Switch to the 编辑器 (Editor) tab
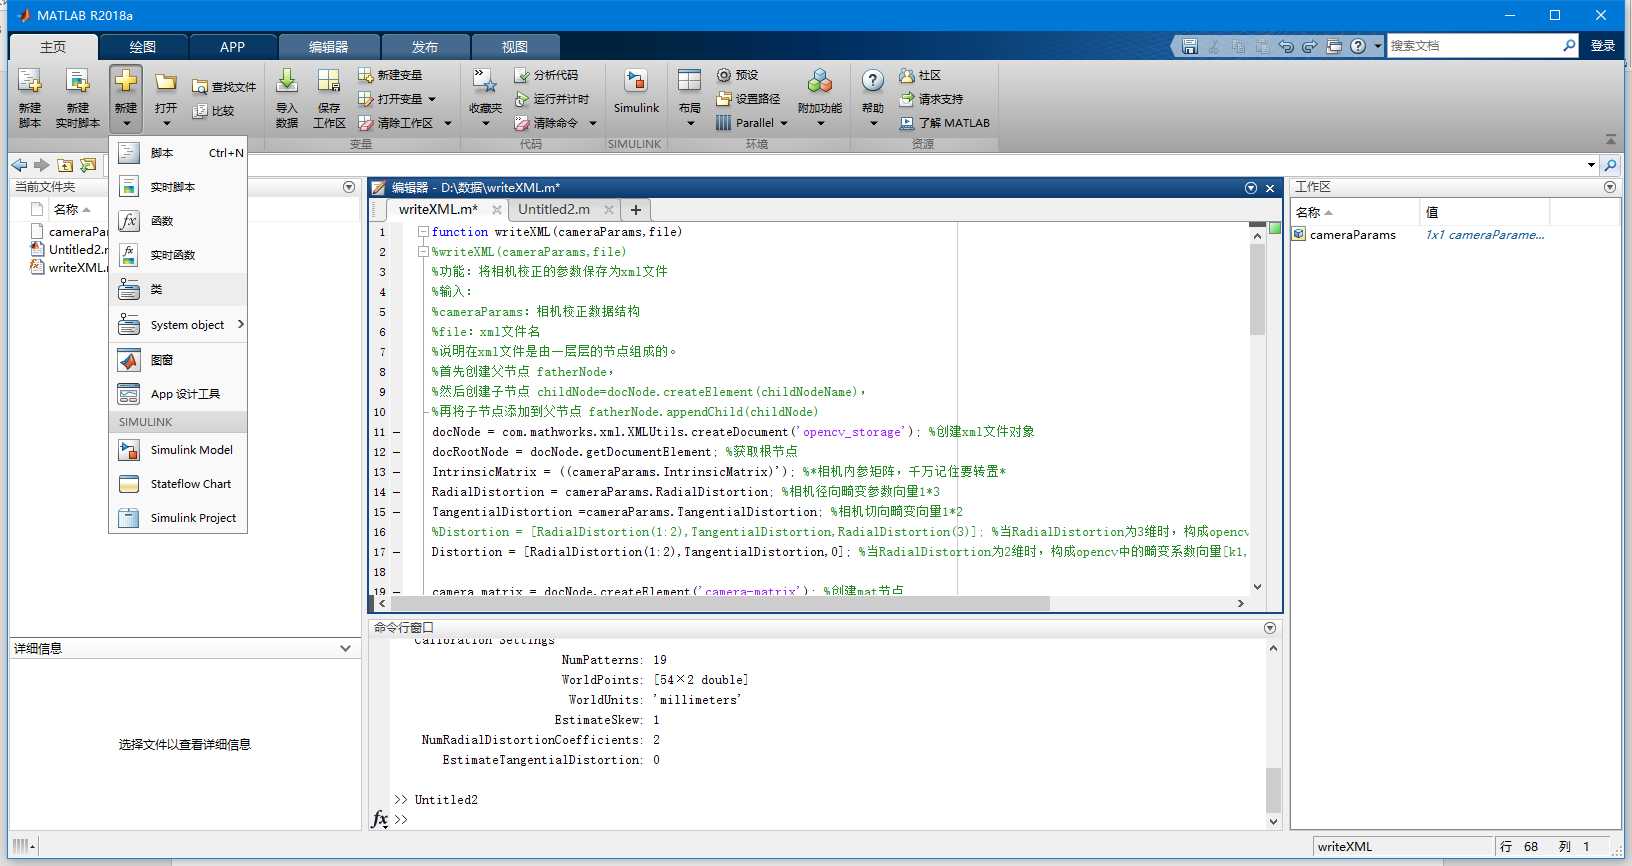The image size is (1632, 866). click(x=328, y=47)
